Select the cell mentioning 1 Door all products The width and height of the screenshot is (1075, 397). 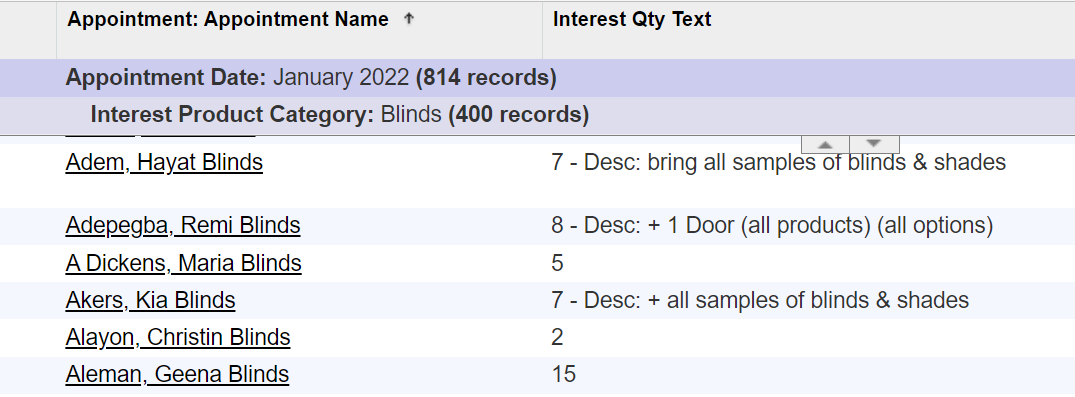[772, 226]
